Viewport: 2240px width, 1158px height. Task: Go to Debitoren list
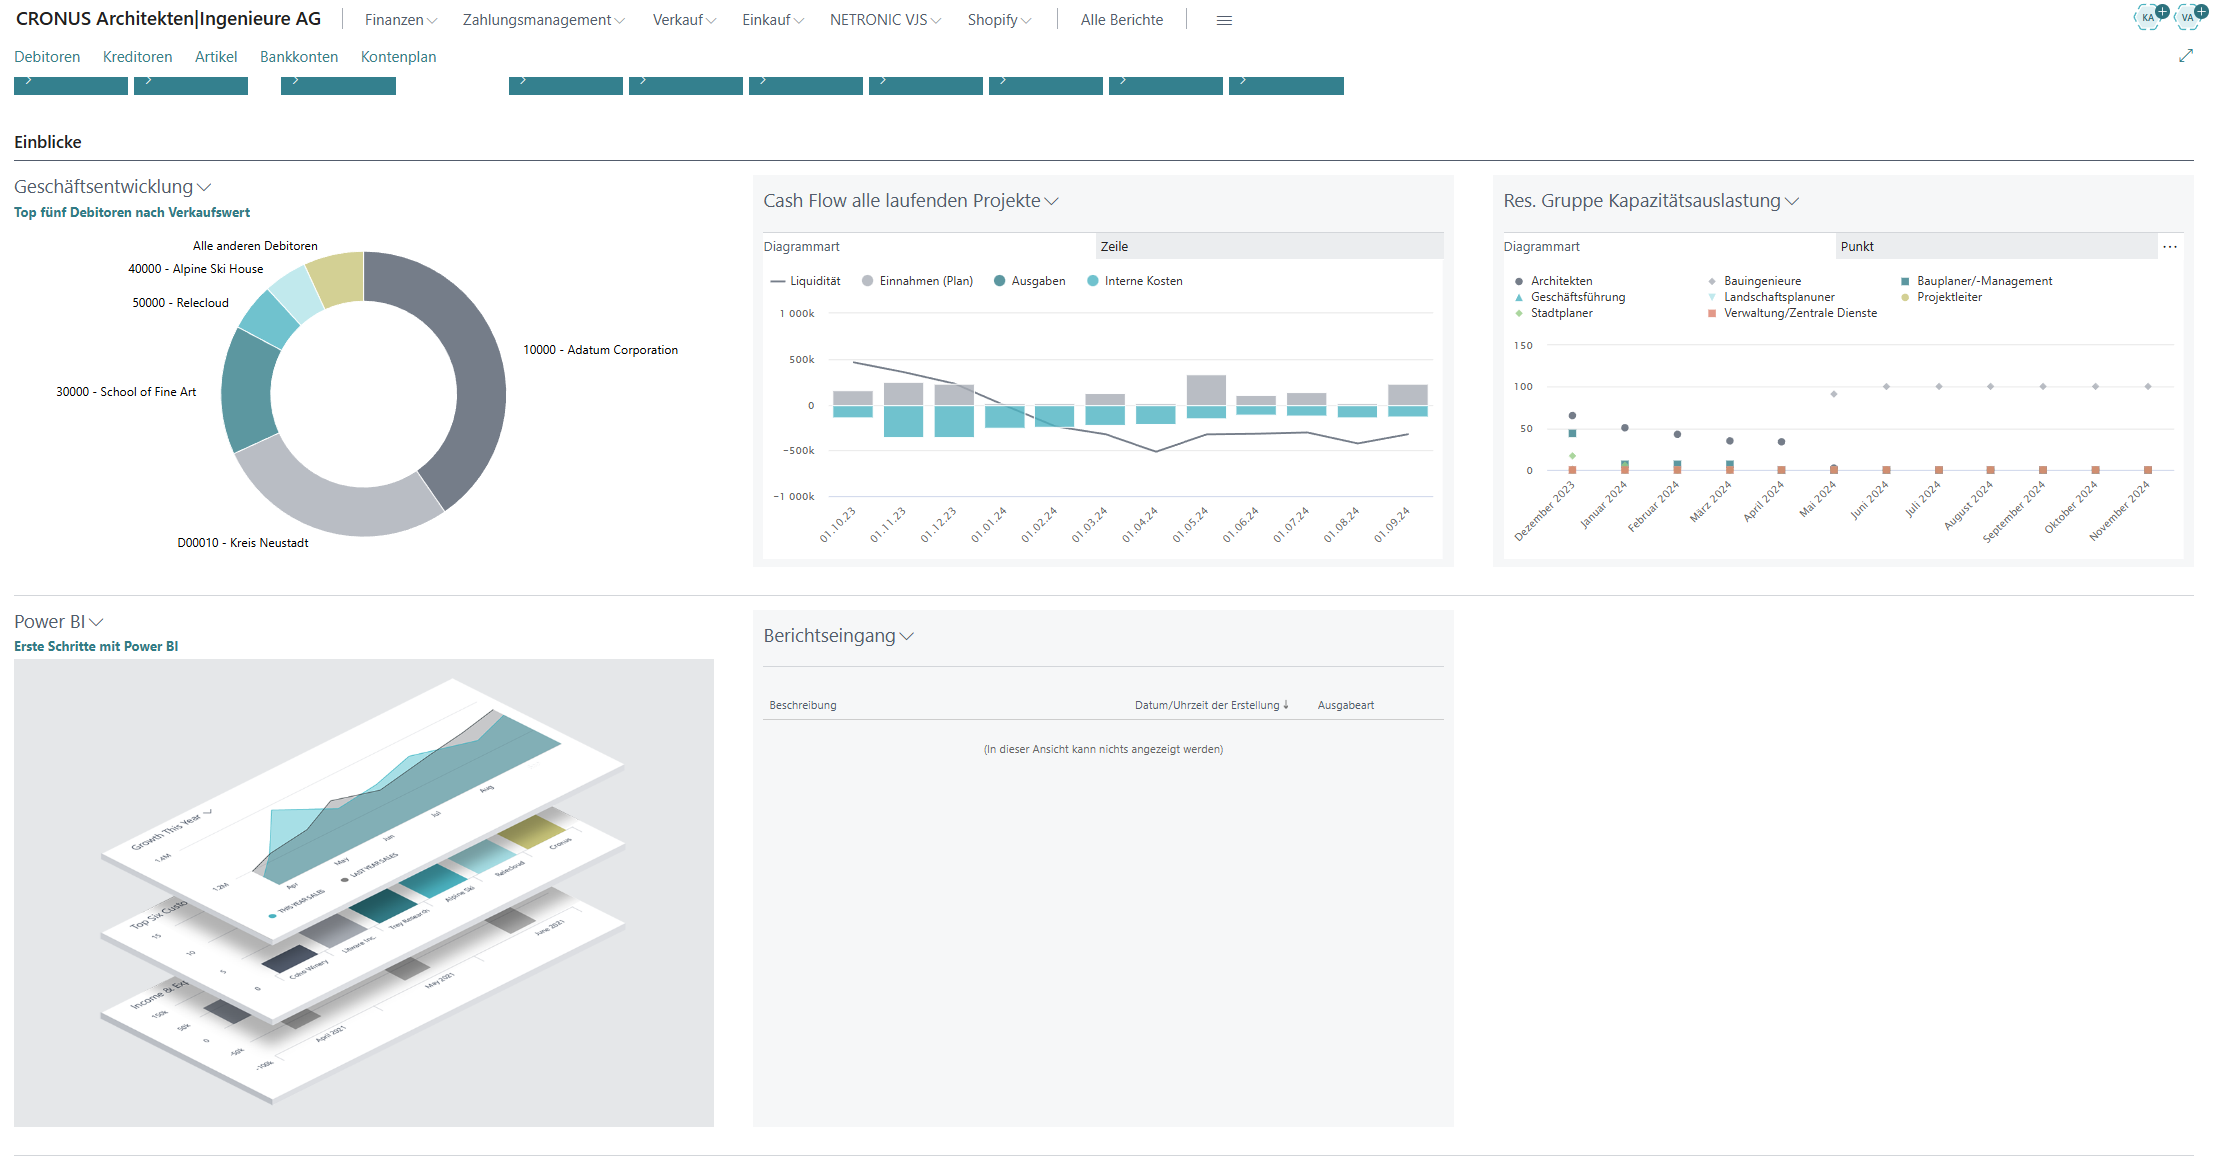(x=47, y=57)
